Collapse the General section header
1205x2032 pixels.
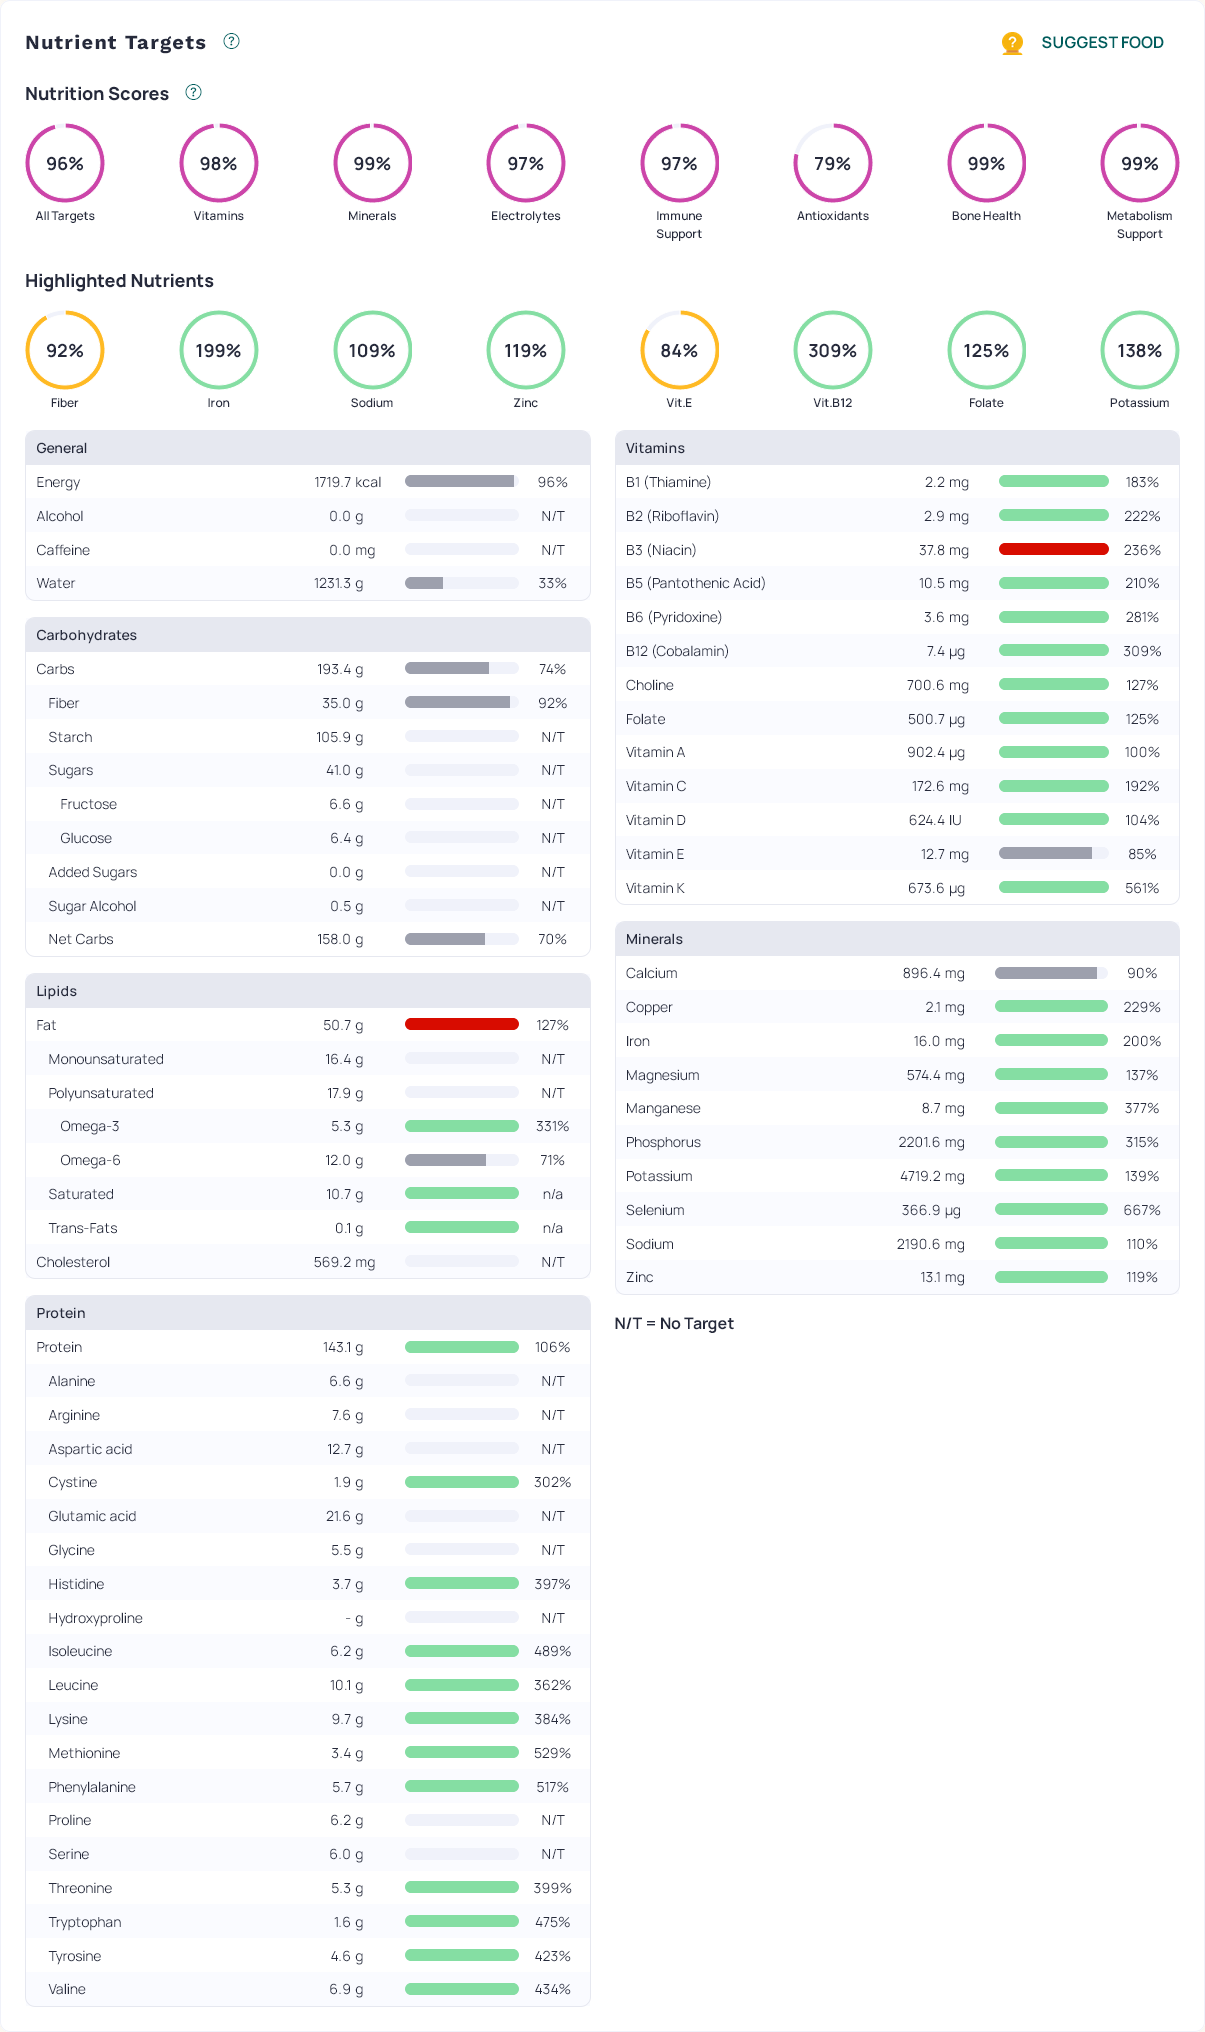pos(307,448)
